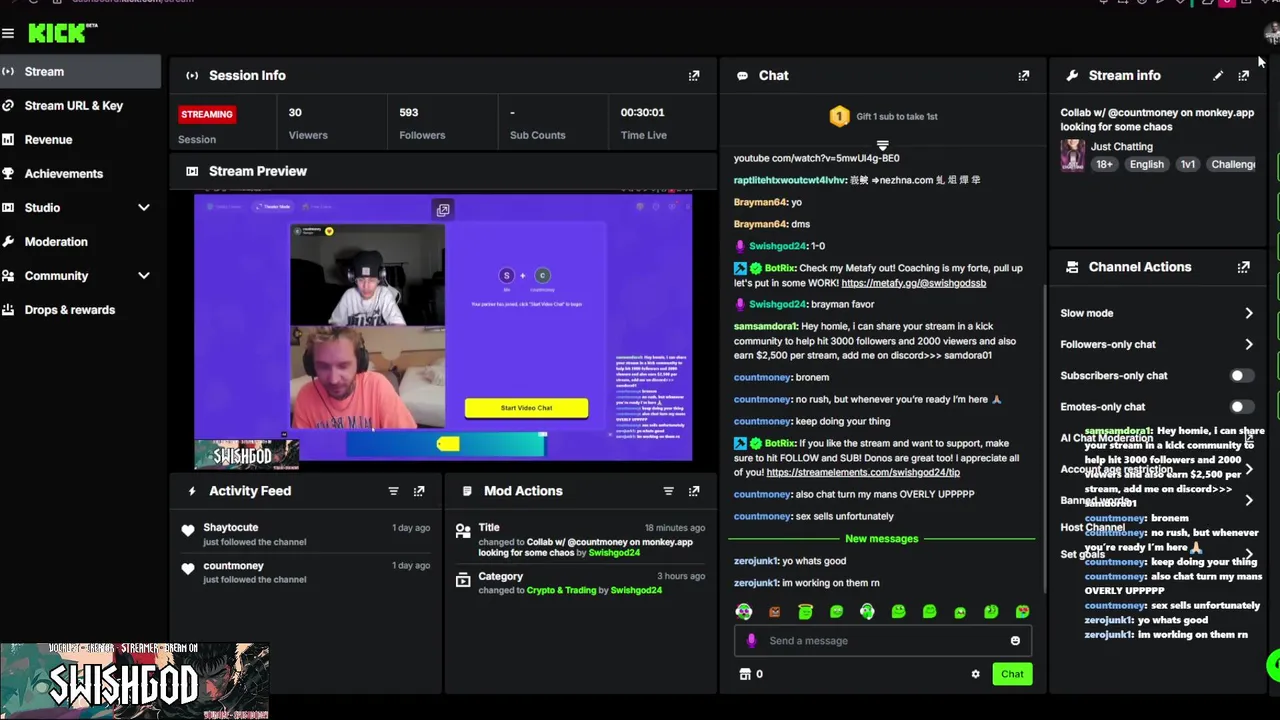Edit stream info with pencil icon

coord(1218,75)
